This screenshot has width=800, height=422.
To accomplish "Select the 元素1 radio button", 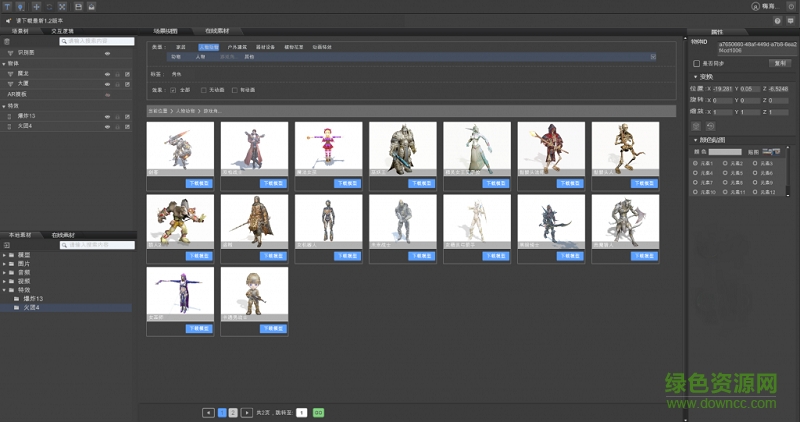I will (x=695, y=163).
